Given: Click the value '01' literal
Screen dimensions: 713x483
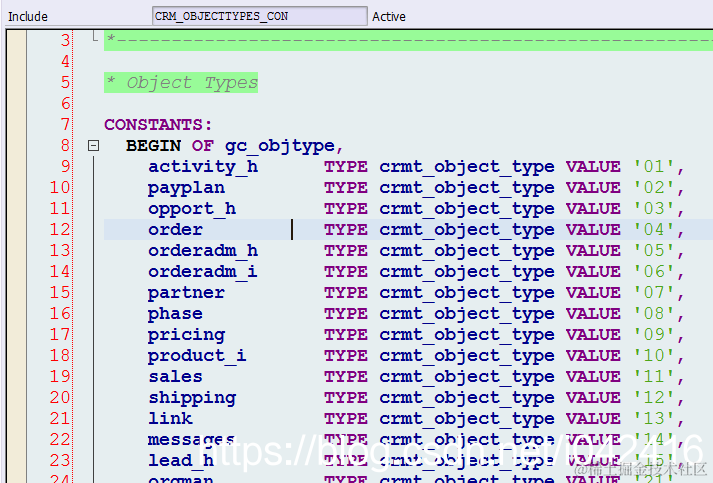Looking at the screenshot, I should tap(654, 167).
